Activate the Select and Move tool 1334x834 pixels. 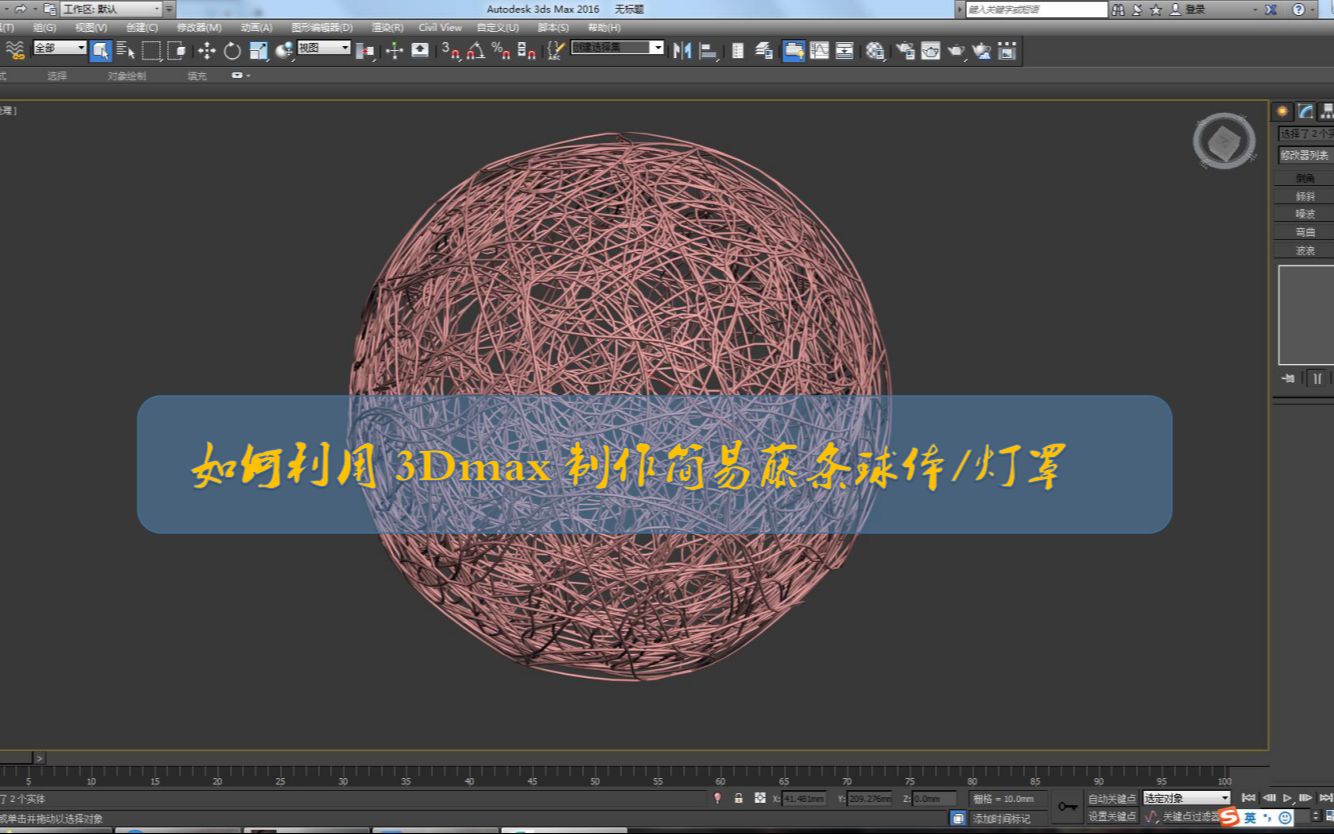[207, 51]
